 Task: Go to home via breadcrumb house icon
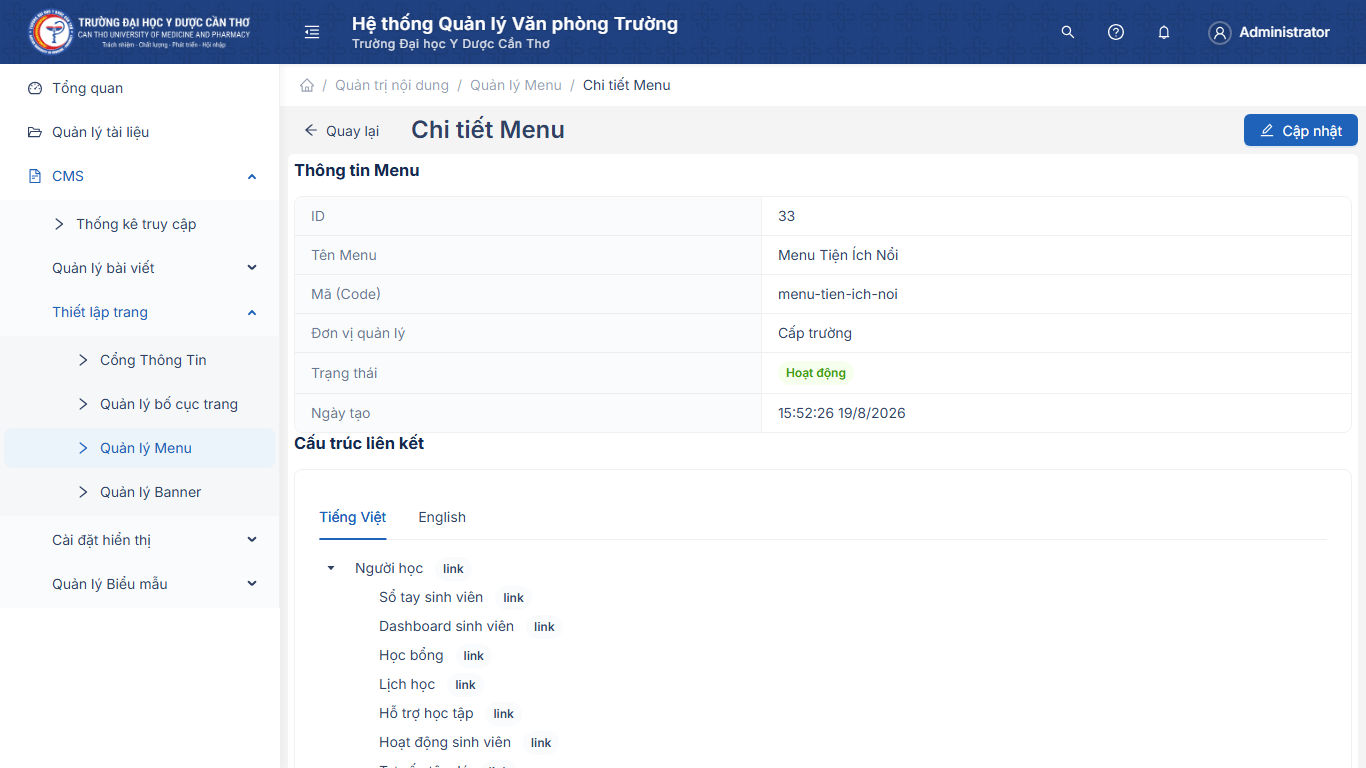[307, 85]
